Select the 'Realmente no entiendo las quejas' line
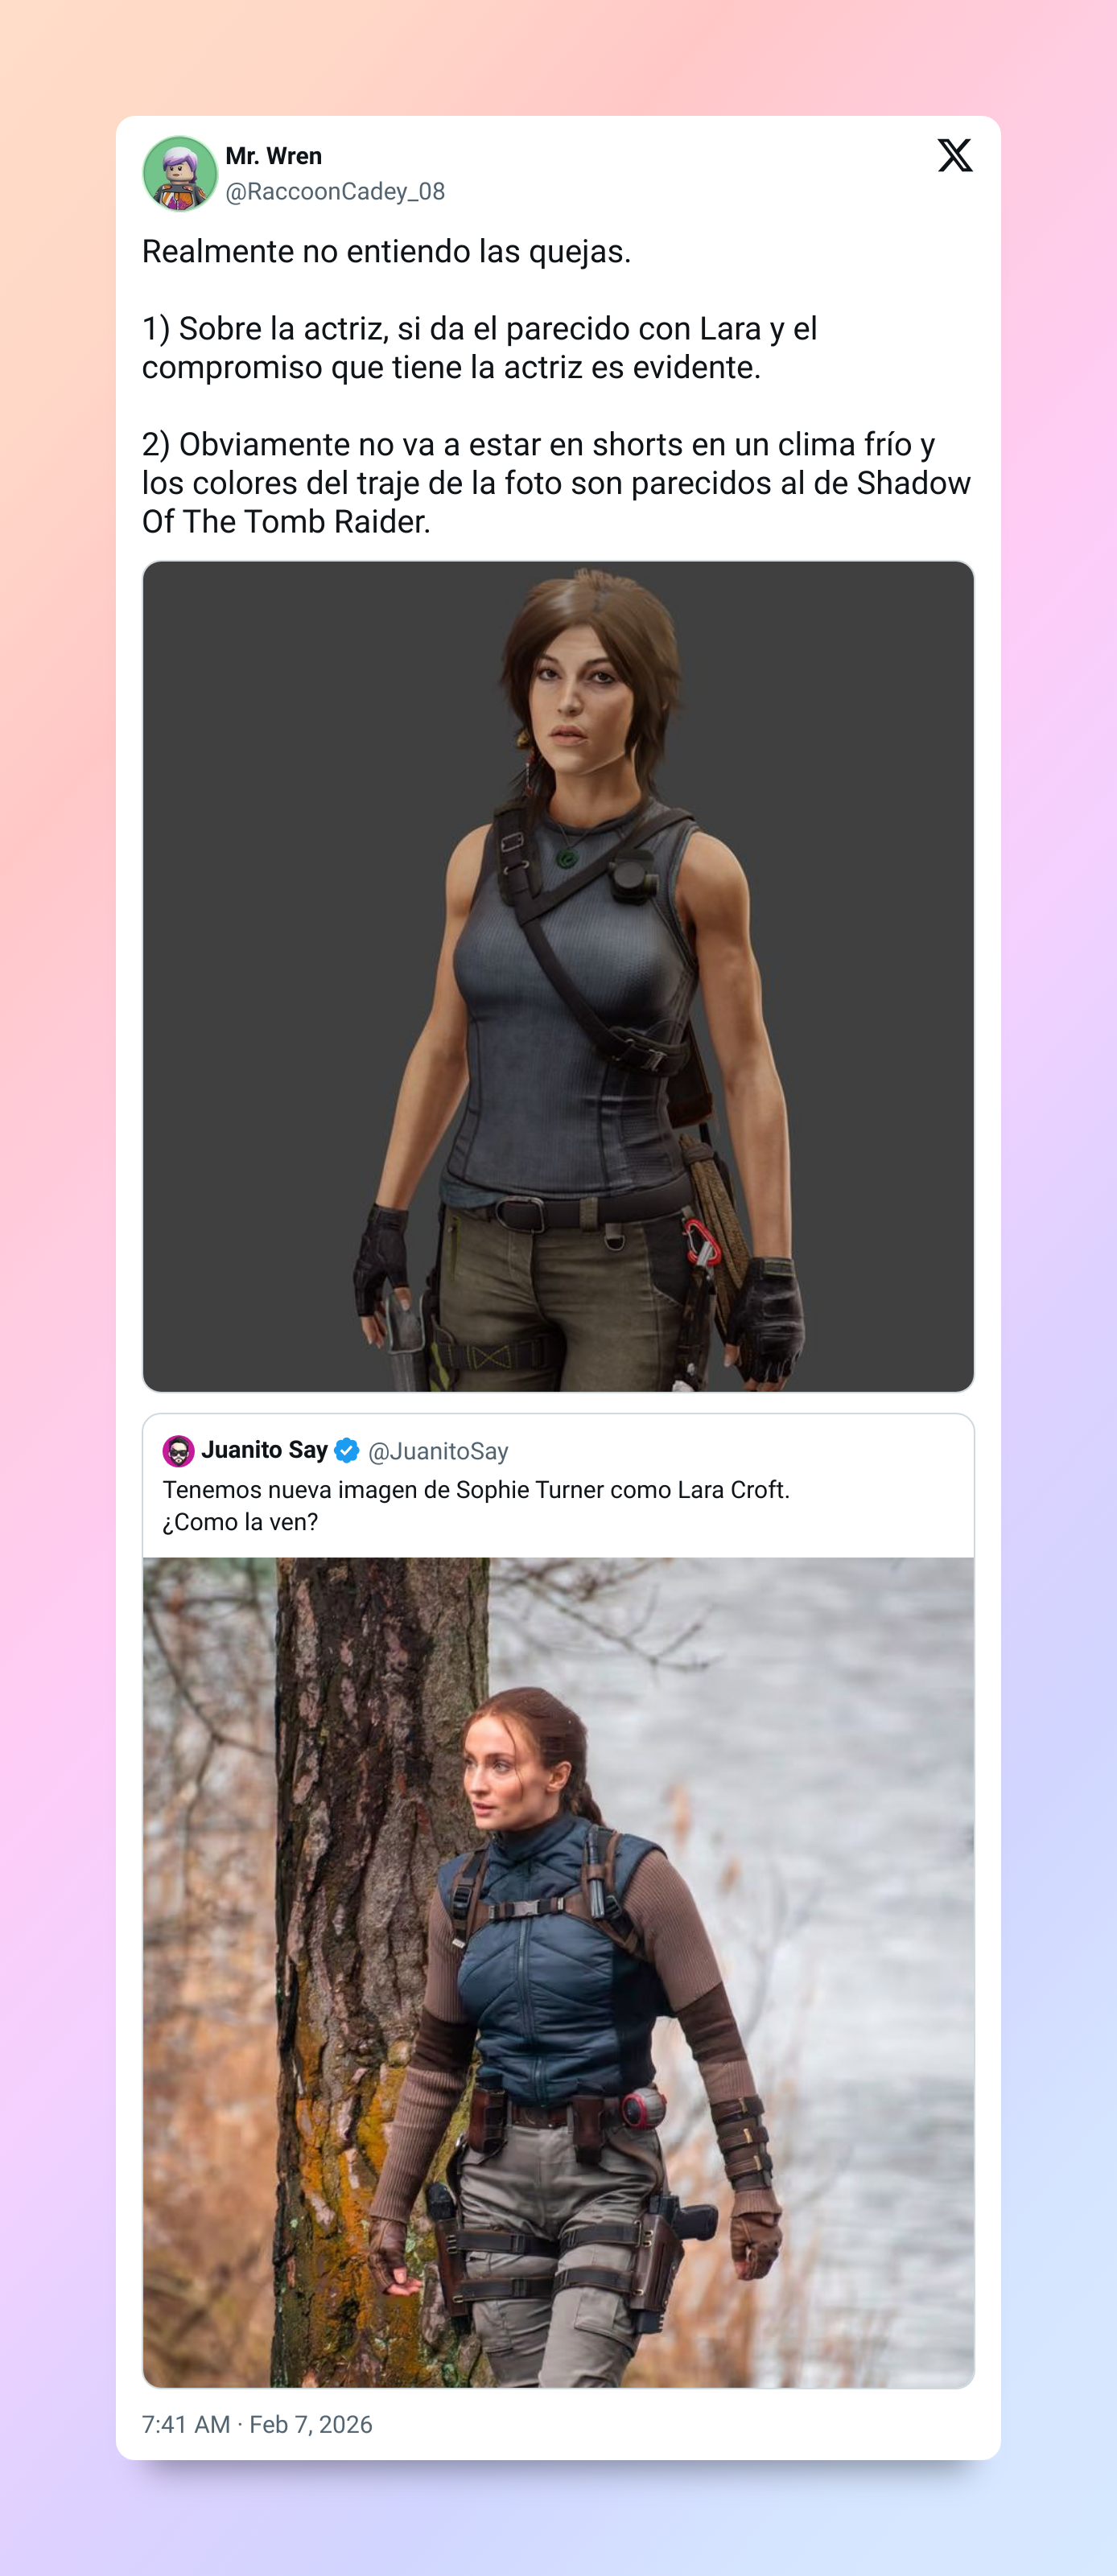The width and height of the screenshot is (1117, 2576). [387, 251]
